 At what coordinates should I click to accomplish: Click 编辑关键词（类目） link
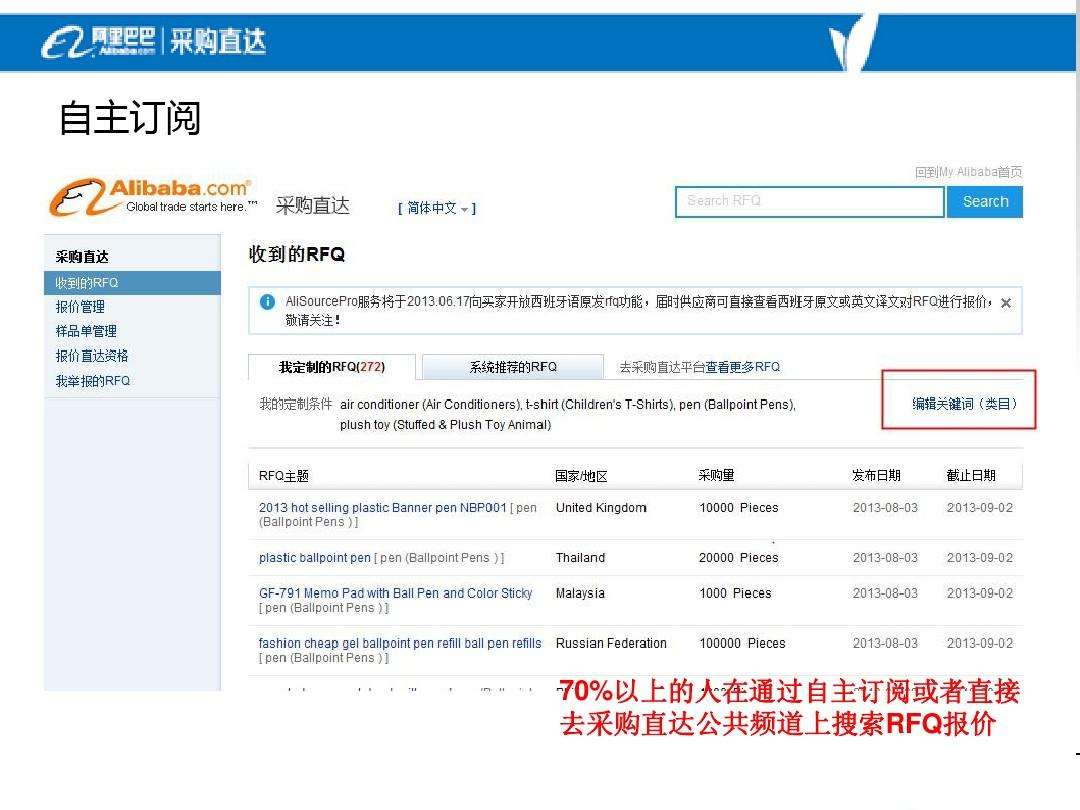click(x=964, y=404)
